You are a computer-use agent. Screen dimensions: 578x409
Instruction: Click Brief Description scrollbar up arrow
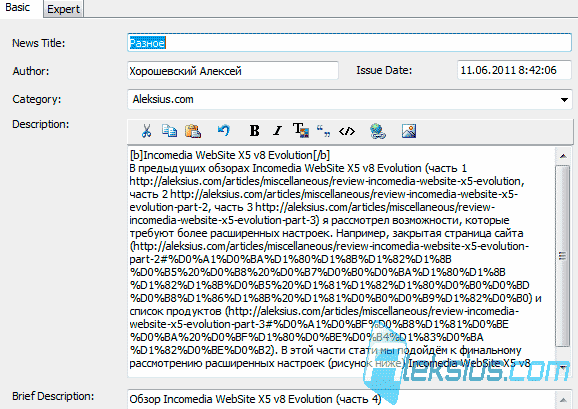563,400
